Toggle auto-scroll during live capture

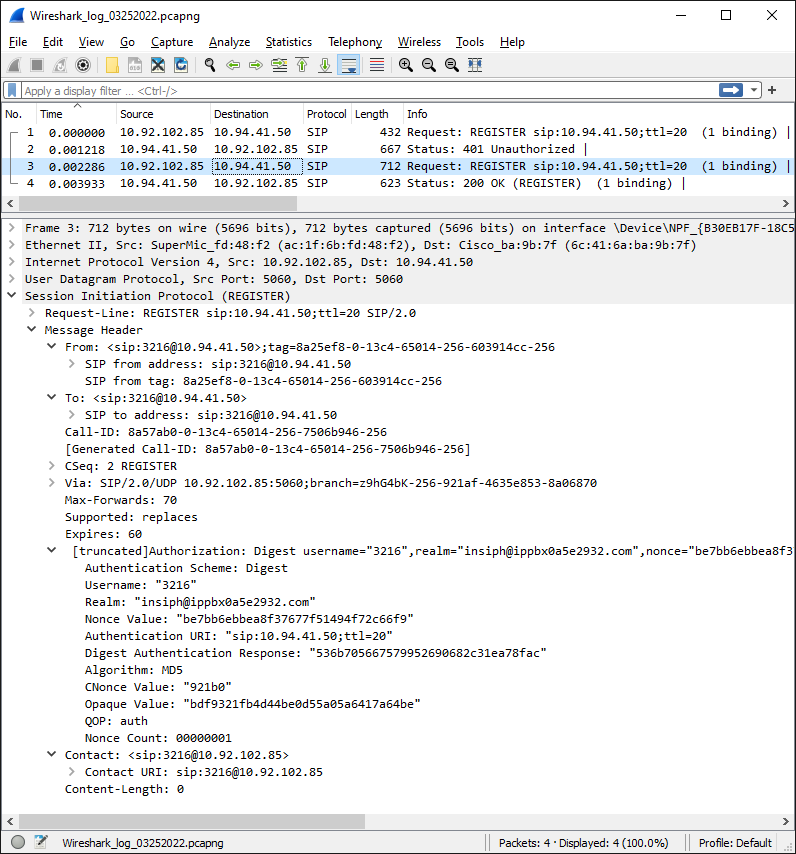coord(348,65)
